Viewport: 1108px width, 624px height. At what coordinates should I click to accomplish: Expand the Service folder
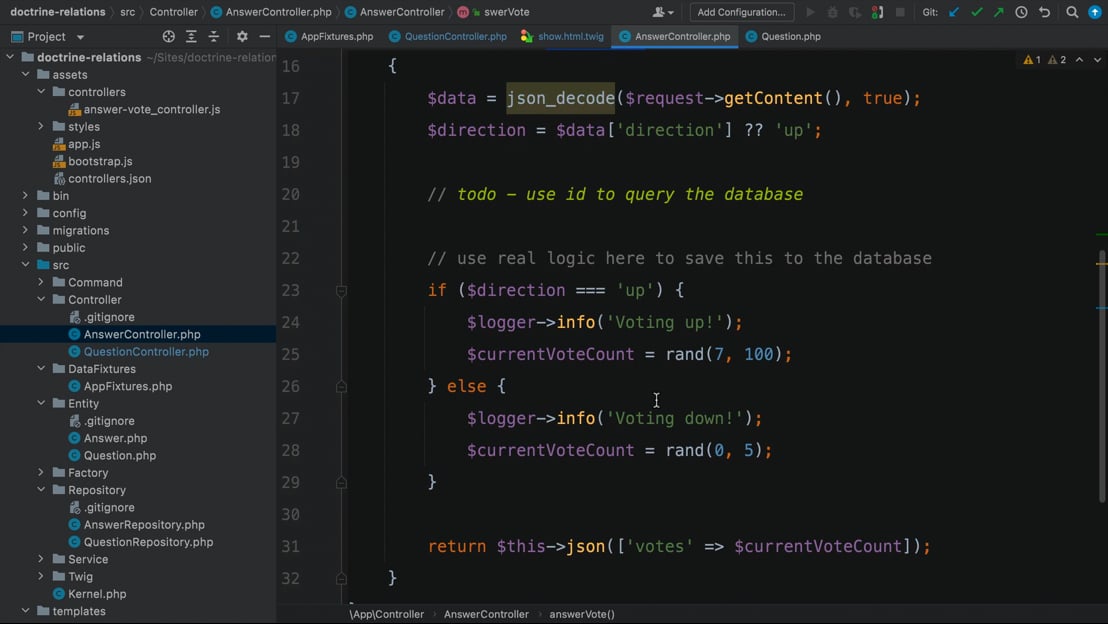click(42, 559)
